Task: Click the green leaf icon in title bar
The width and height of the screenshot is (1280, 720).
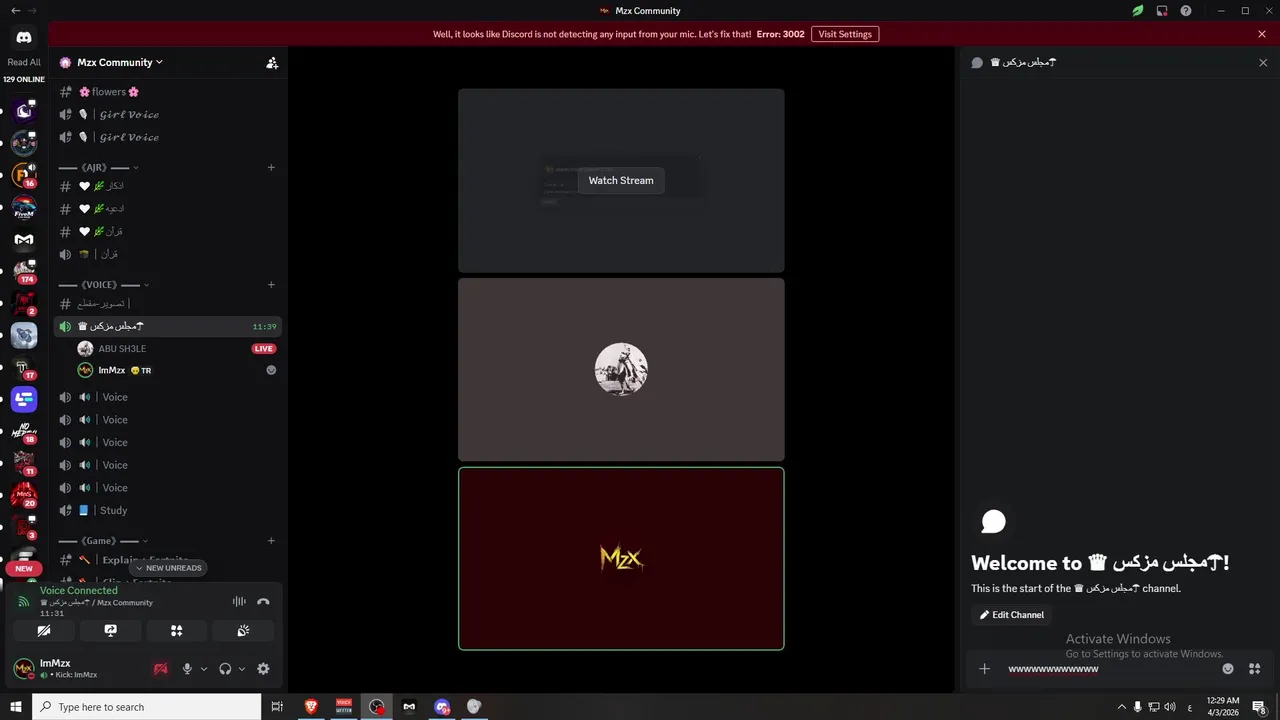Action: 1137,10
